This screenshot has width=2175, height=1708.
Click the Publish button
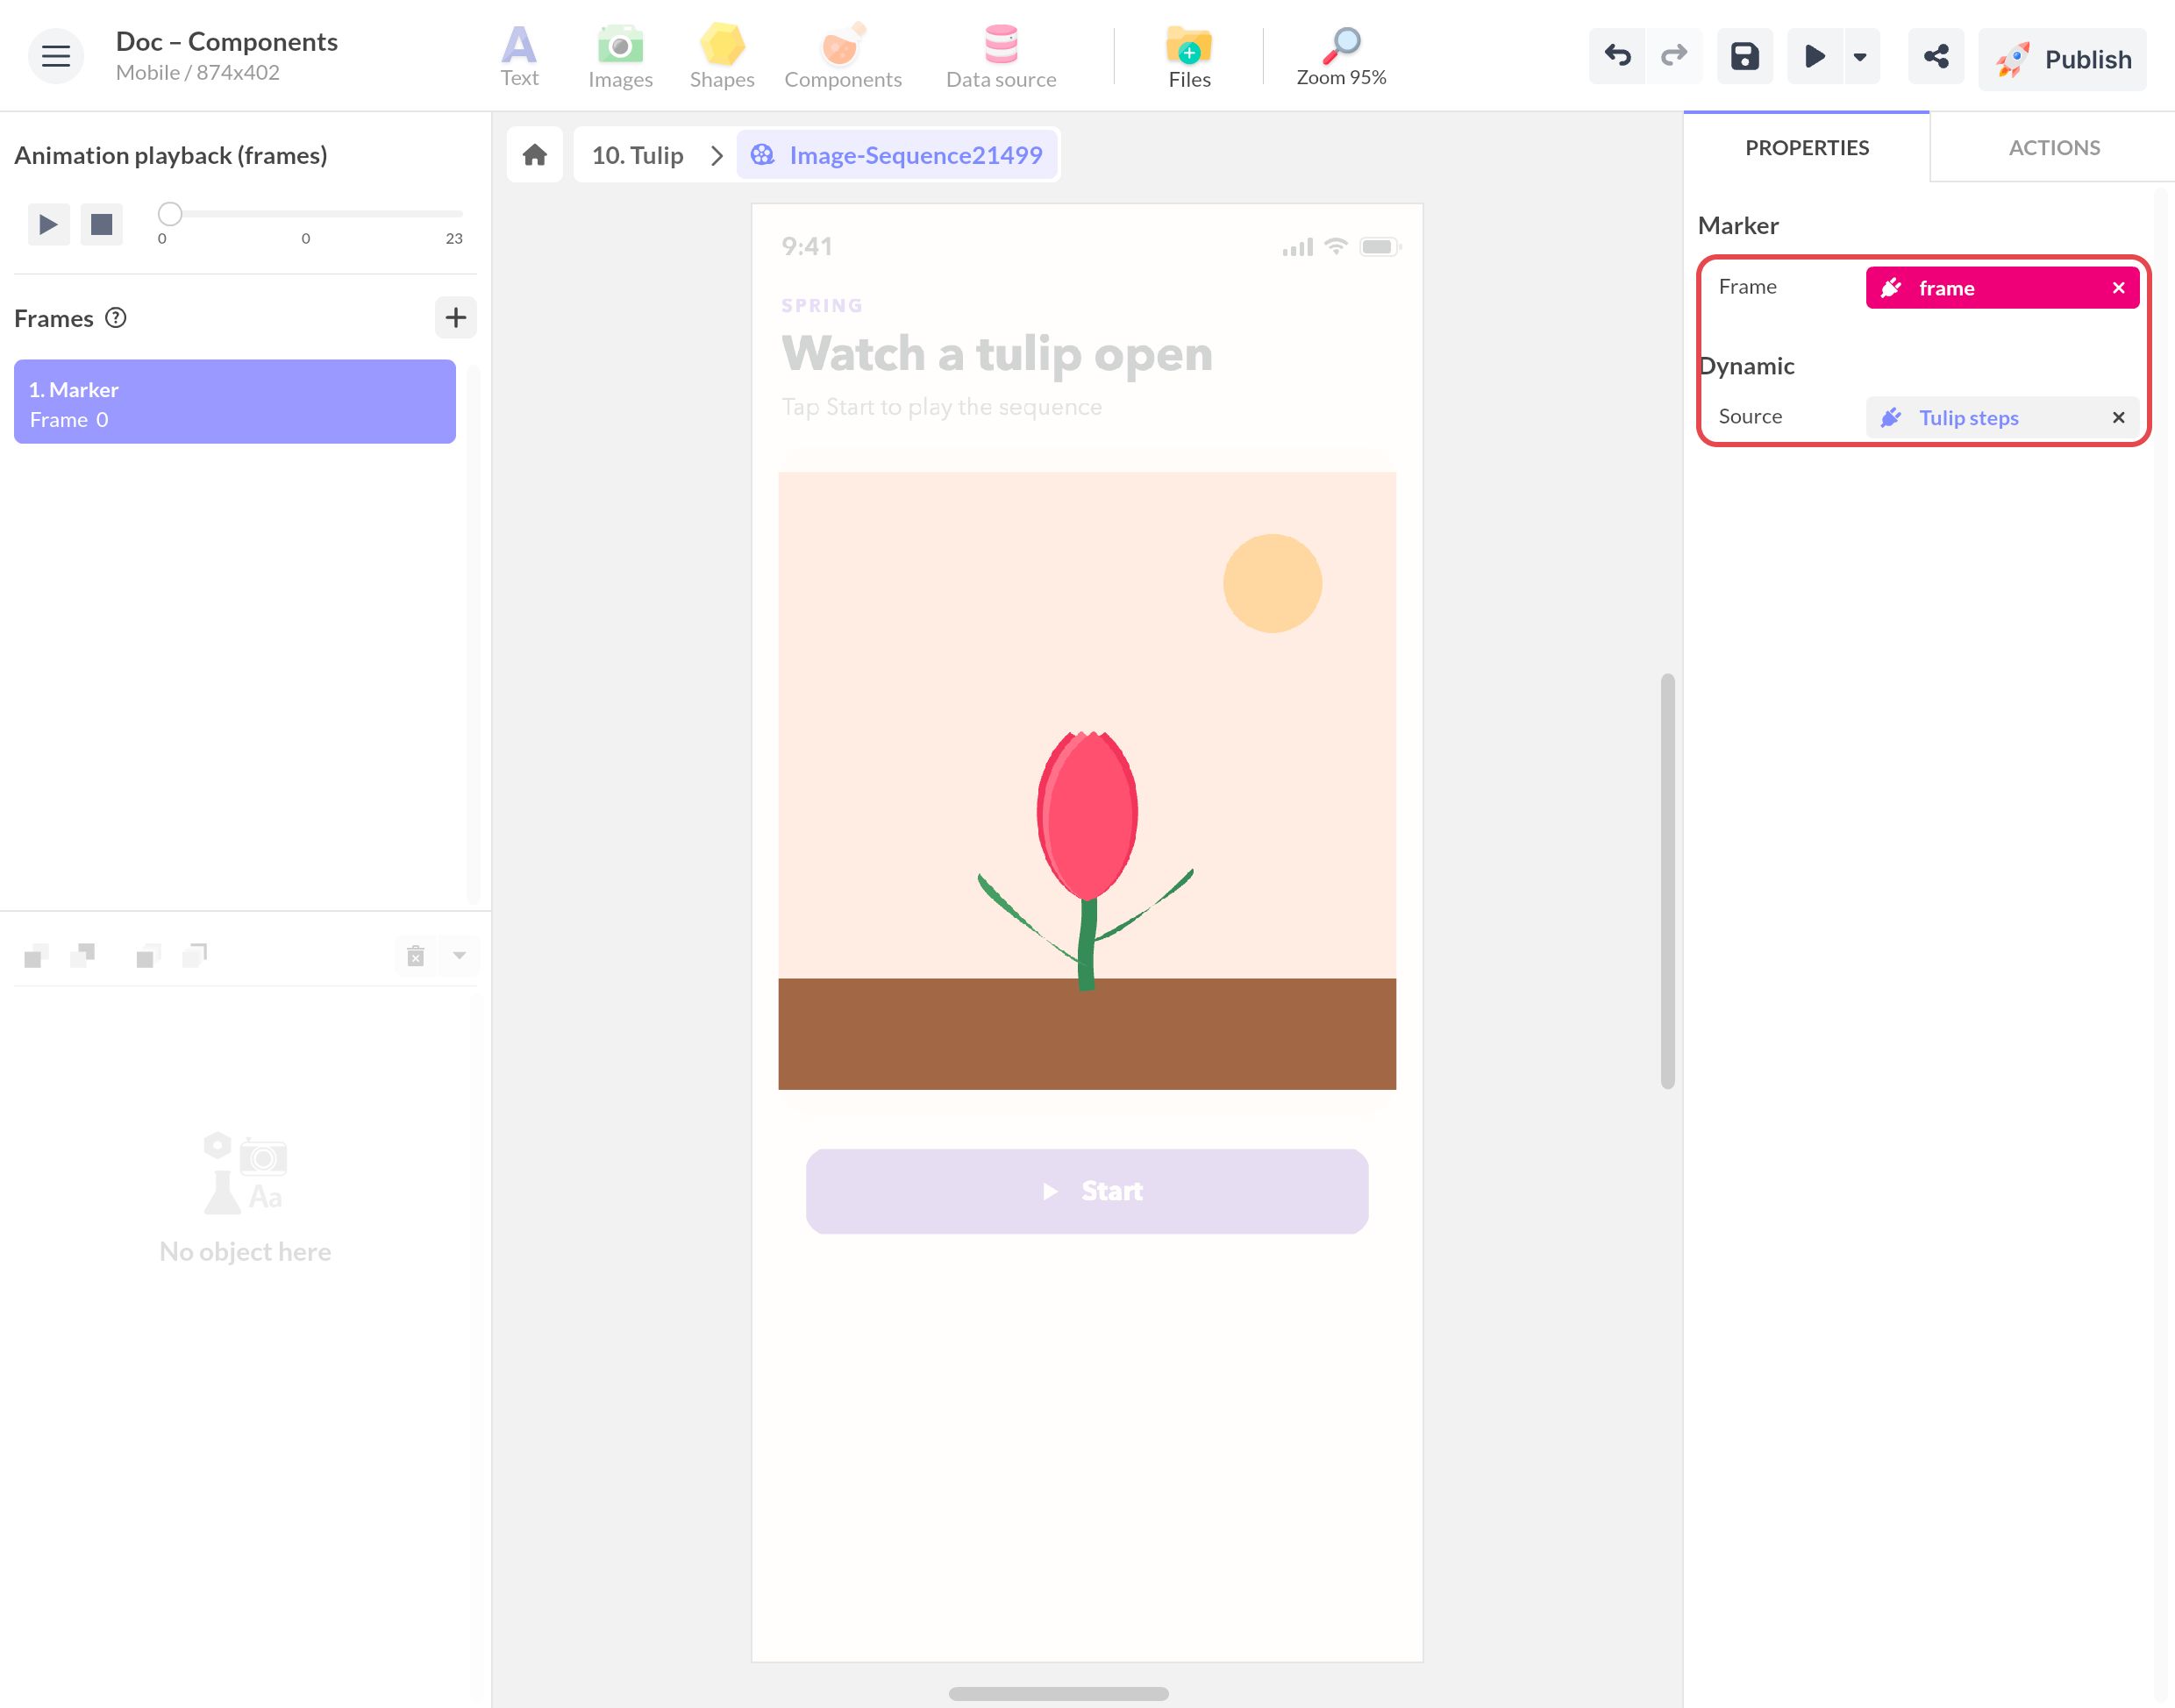(2062, 59)
